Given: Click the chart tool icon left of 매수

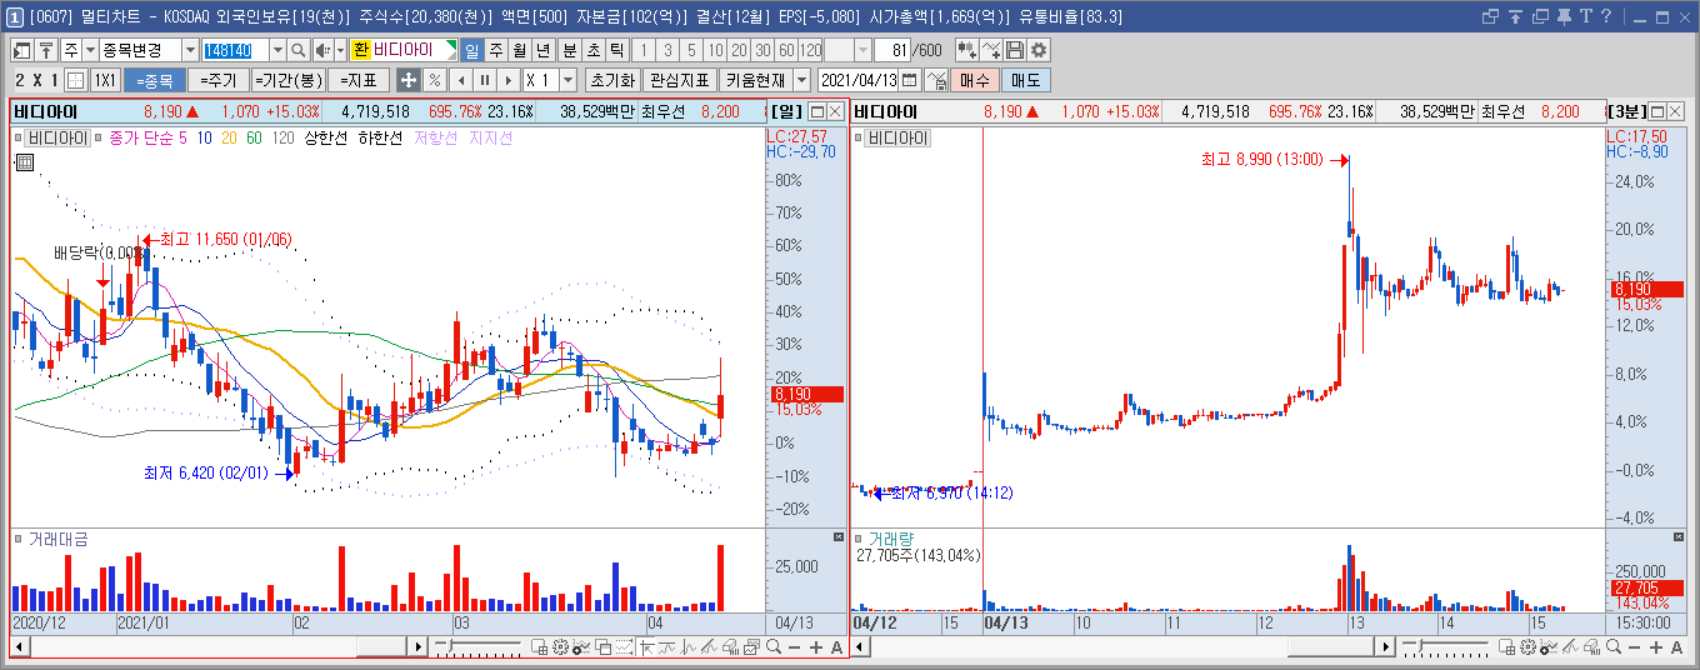Looking at the screenshot, I should (936, 80).
